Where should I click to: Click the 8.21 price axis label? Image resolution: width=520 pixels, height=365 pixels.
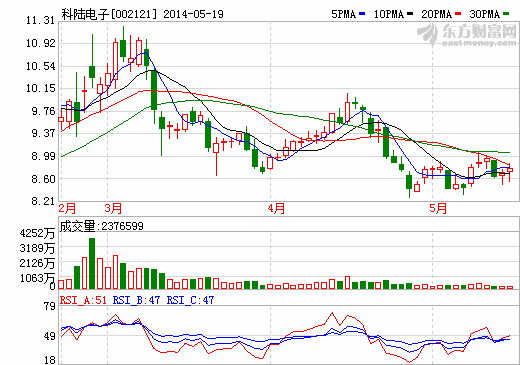tap(43, 201)
